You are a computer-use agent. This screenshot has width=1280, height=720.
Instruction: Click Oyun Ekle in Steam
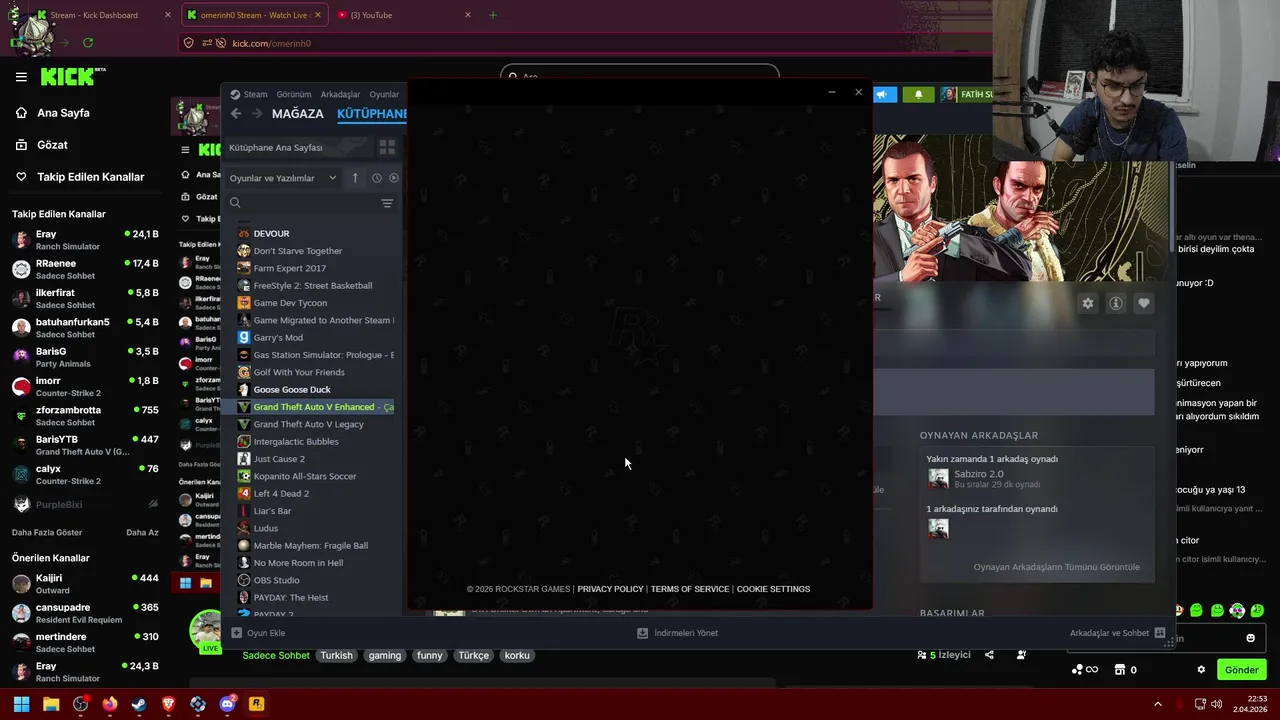pyautogui.click(x=258, y=633)
